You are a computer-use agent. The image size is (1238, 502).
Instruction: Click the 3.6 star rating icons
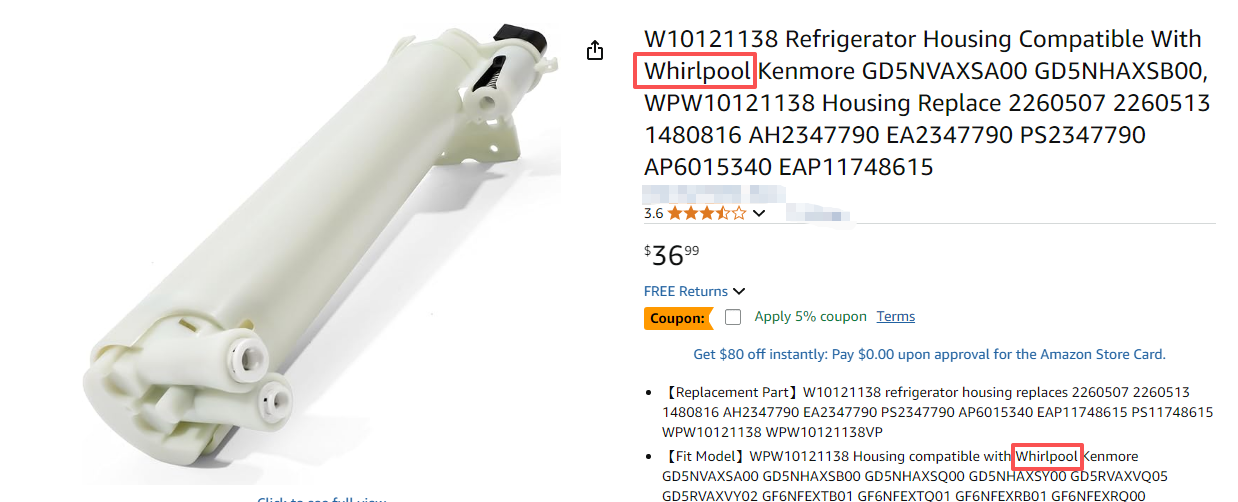pos(707,213)
